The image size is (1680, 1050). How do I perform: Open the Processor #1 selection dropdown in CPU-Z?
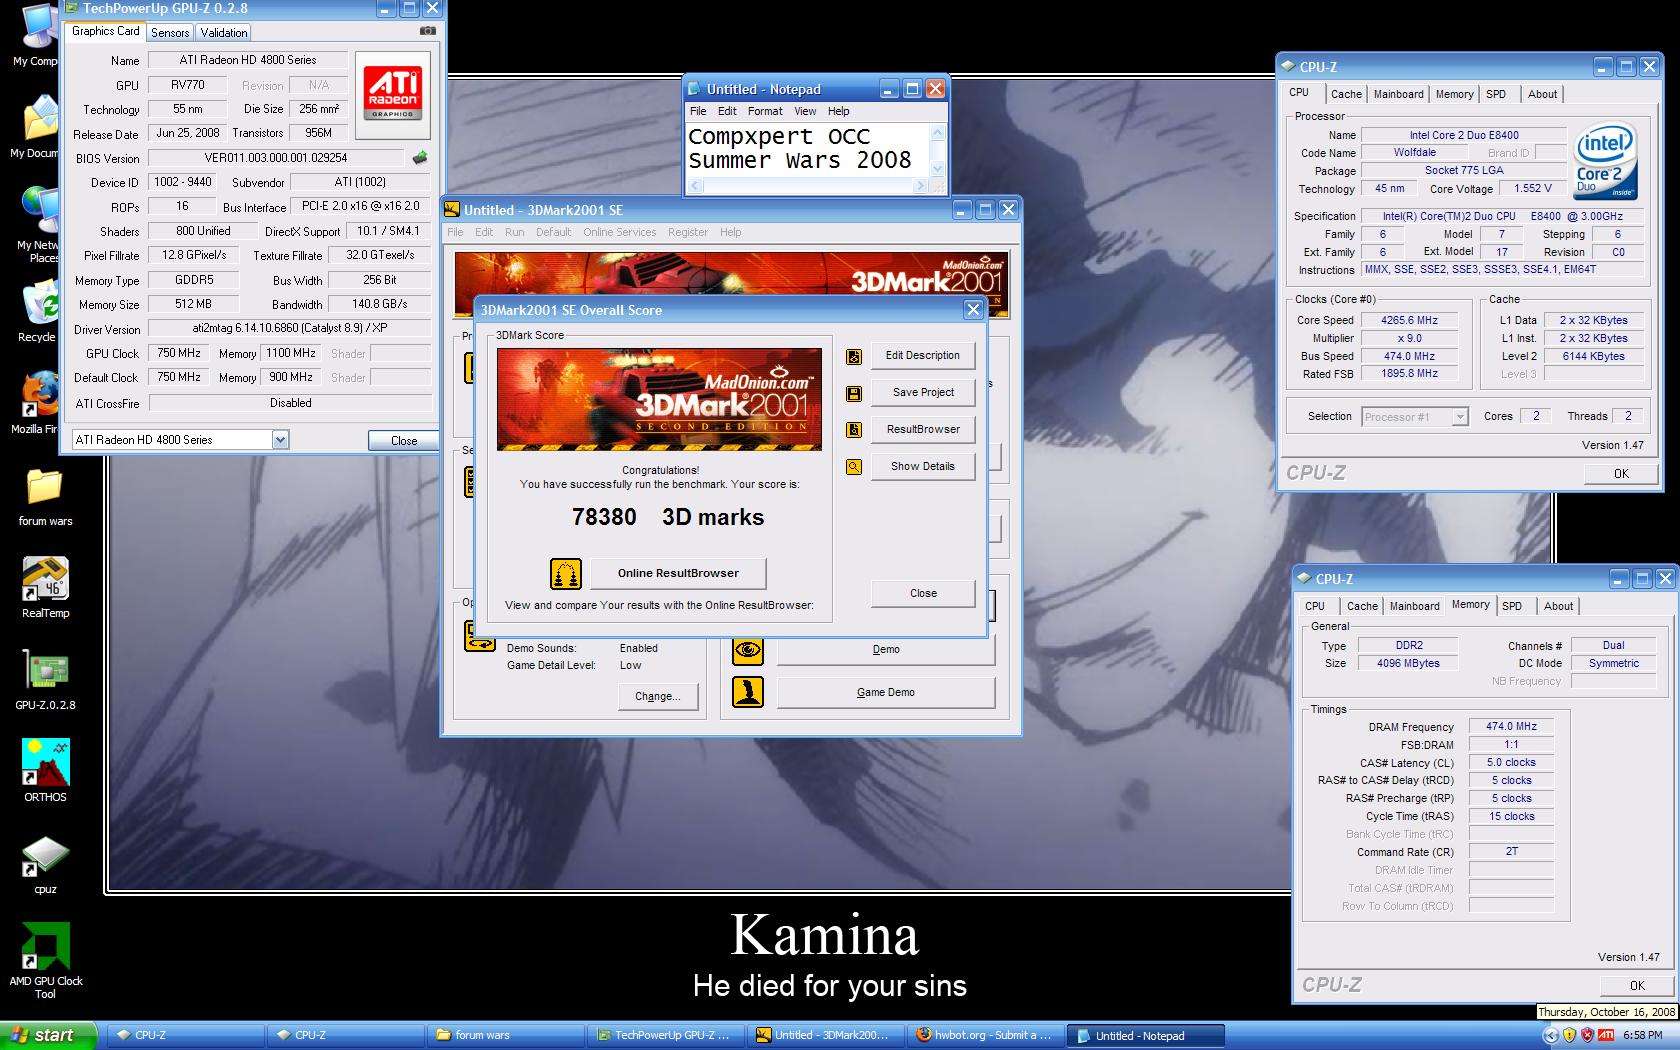click(1459, 417)
